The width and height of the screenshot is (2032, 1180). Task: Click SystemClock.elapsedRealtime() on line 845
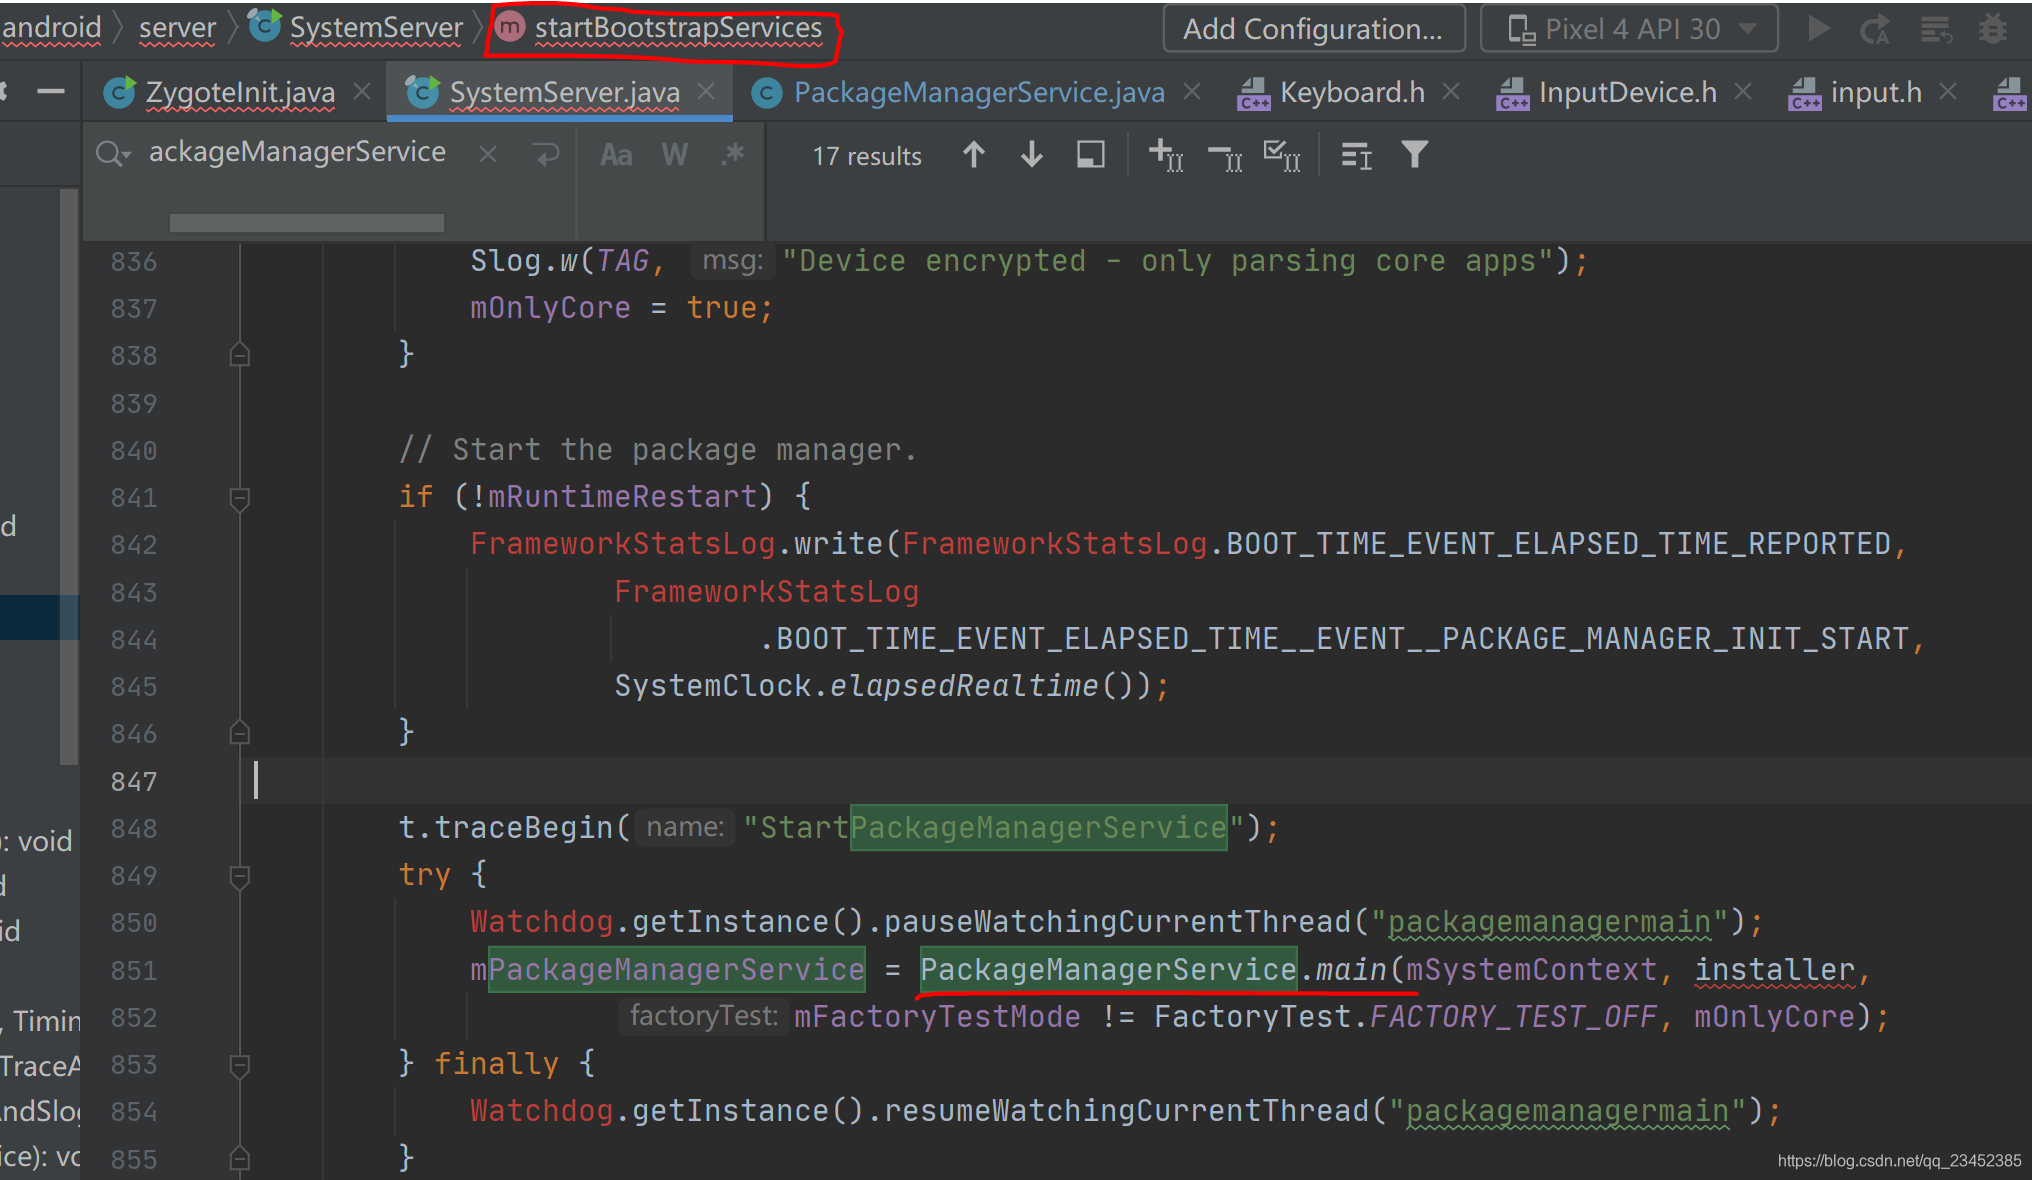pyautogui.click(x=884, y=686)
